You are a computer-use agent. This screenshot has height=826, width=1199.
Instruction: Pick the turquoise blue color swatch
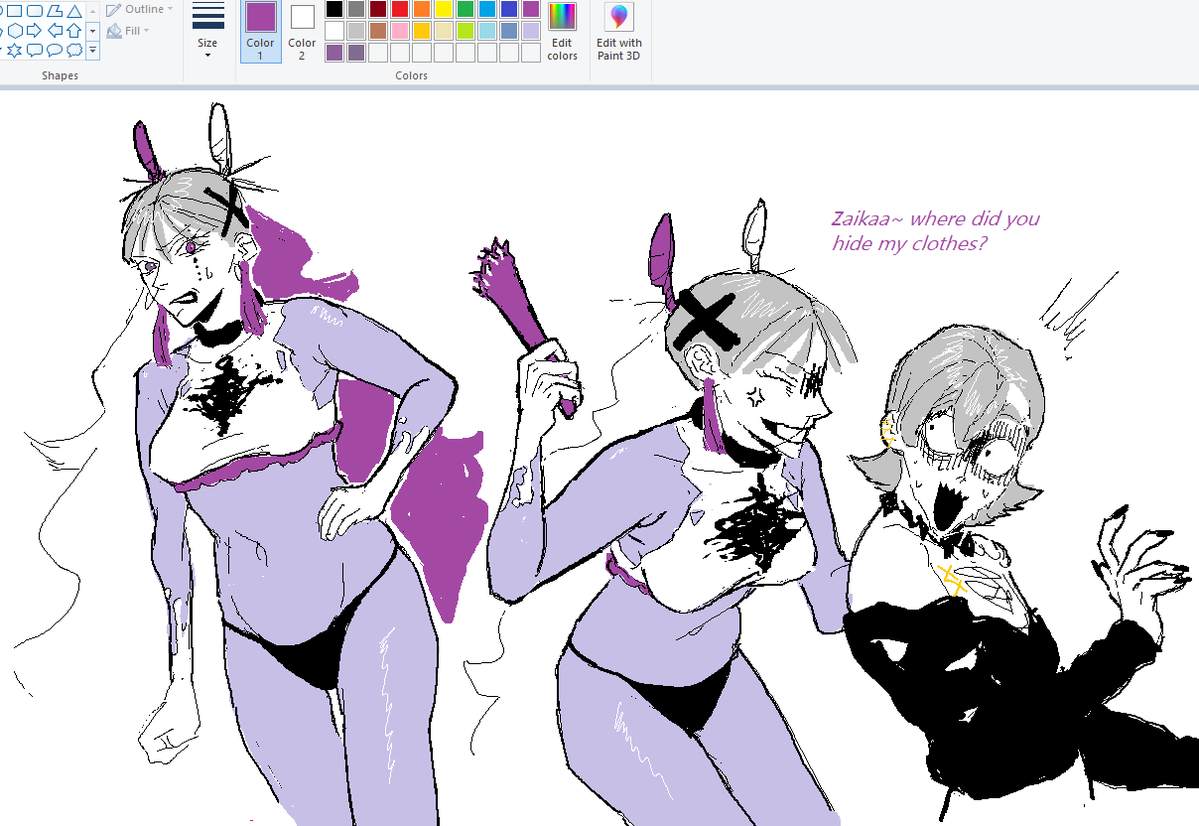pos(487,9)
